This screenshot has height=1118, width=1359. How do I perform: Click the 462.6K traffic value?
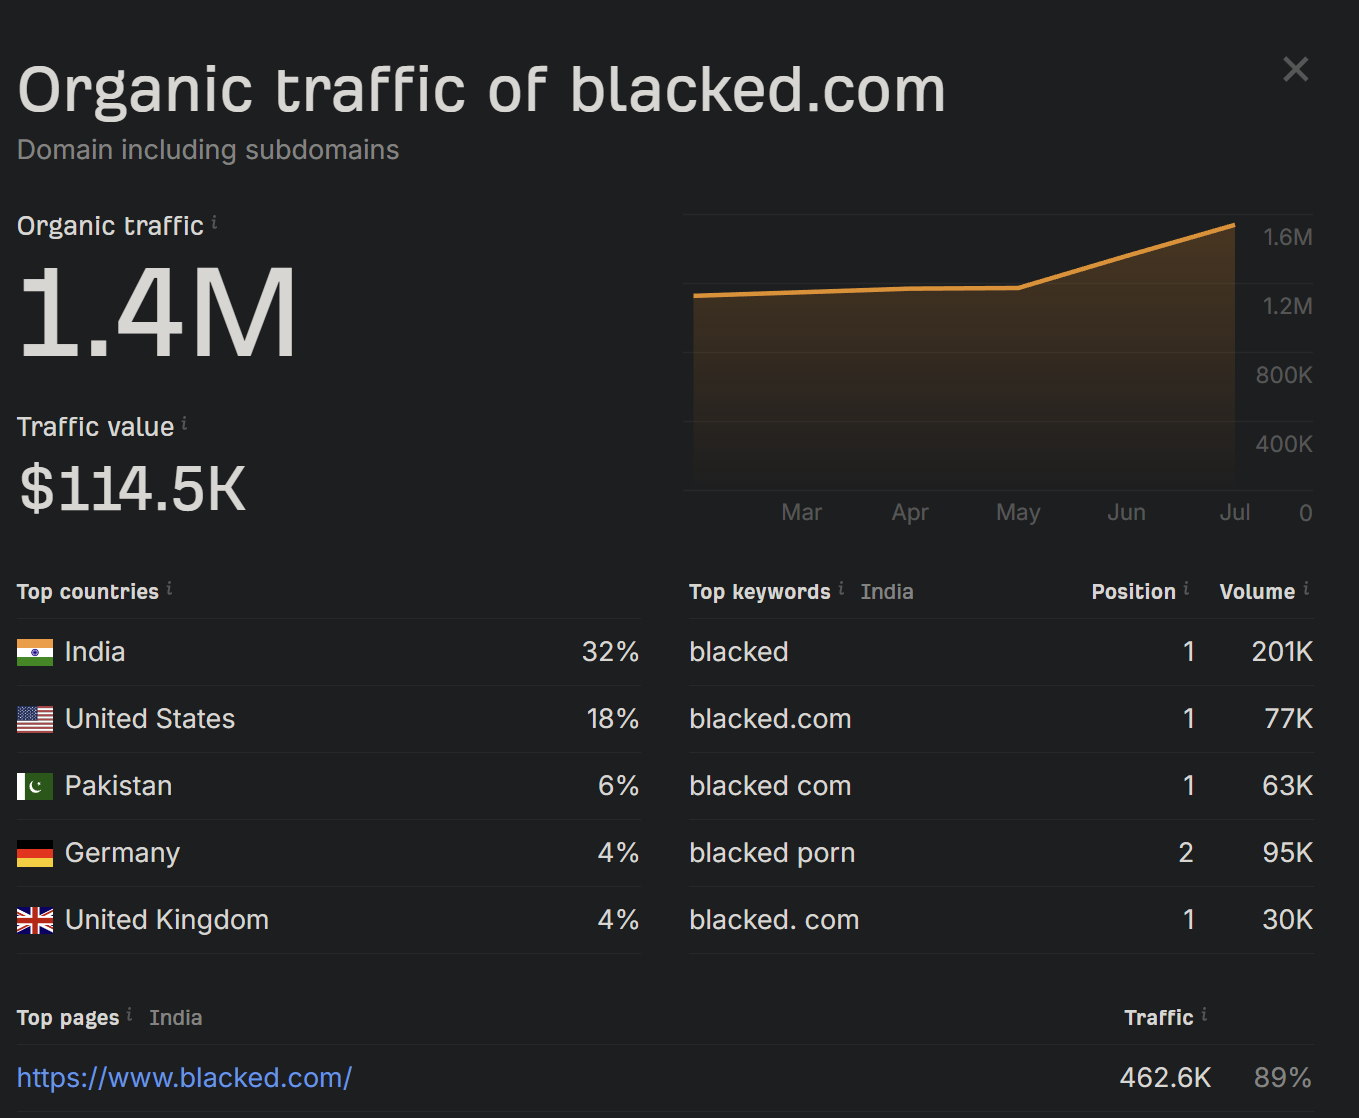(x=1165, y=1077)
